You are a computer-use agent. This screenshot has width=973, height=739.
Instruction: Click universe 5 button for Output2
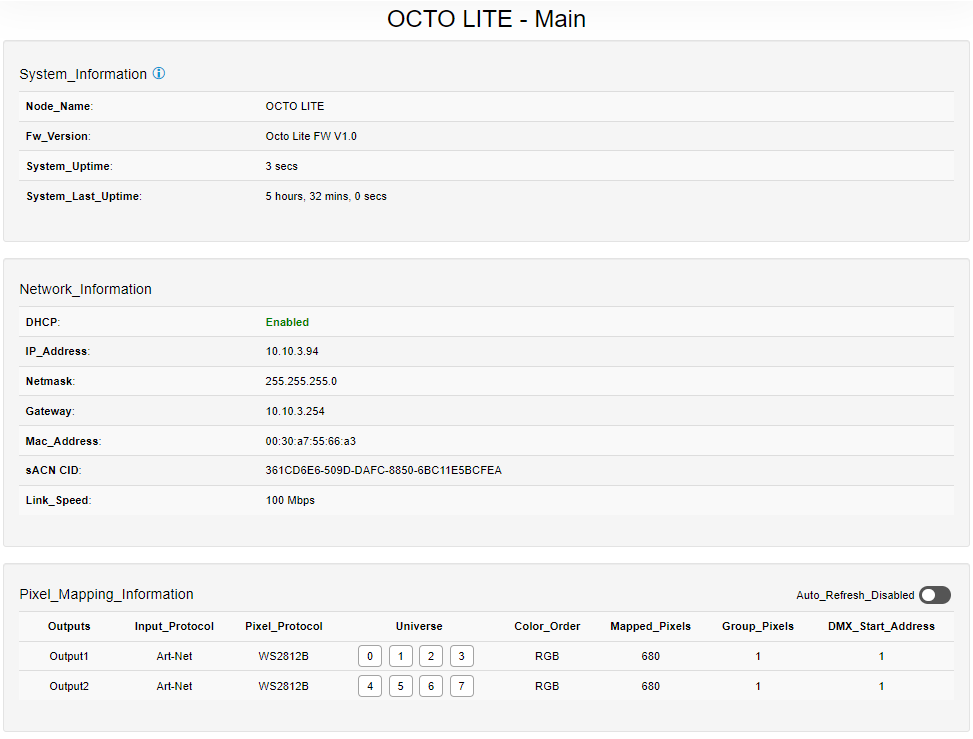click(x=401, y=686)
